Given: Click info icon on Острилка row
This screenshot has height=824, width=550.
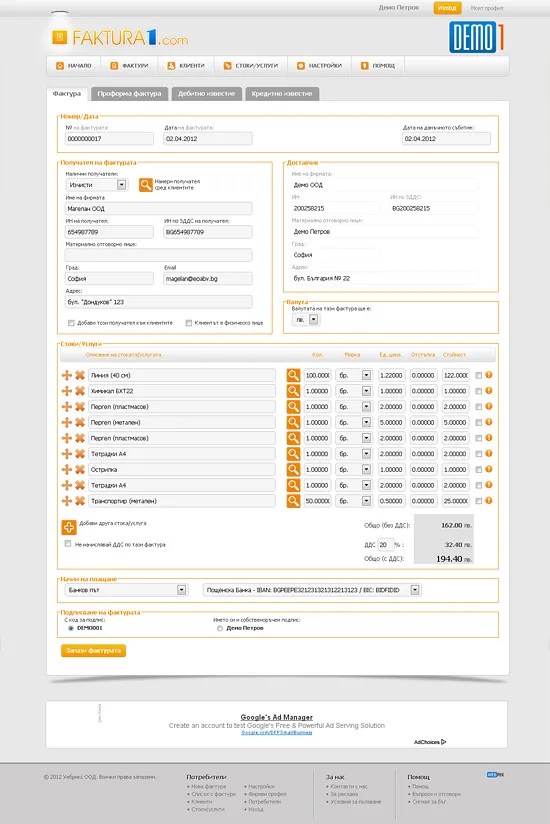Looking at the screenshot, I should (x=489, y=469).
